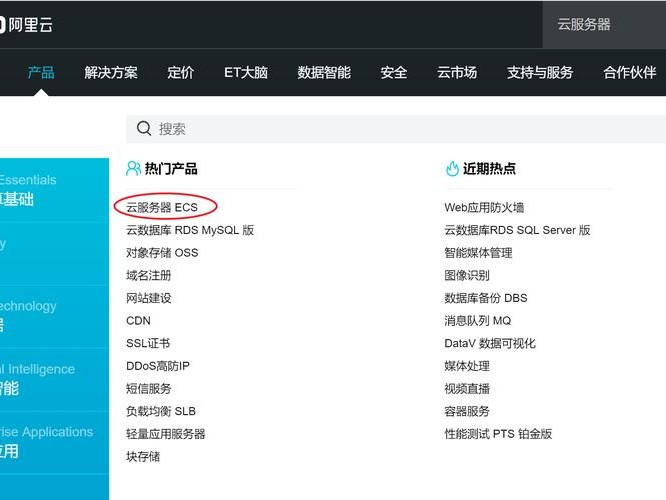Open 云数据库RDS SQL Server 版 link
Viewport: 666px width, 500px height.
point(517,230)
